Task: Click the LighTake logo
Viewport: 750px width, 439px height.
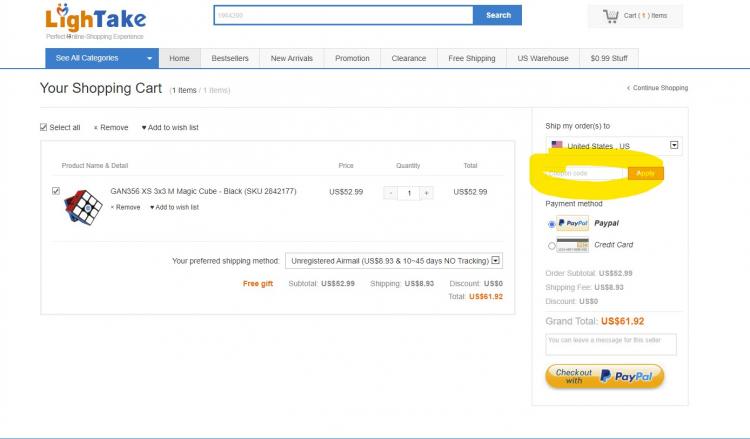Action: pos(95,21)
